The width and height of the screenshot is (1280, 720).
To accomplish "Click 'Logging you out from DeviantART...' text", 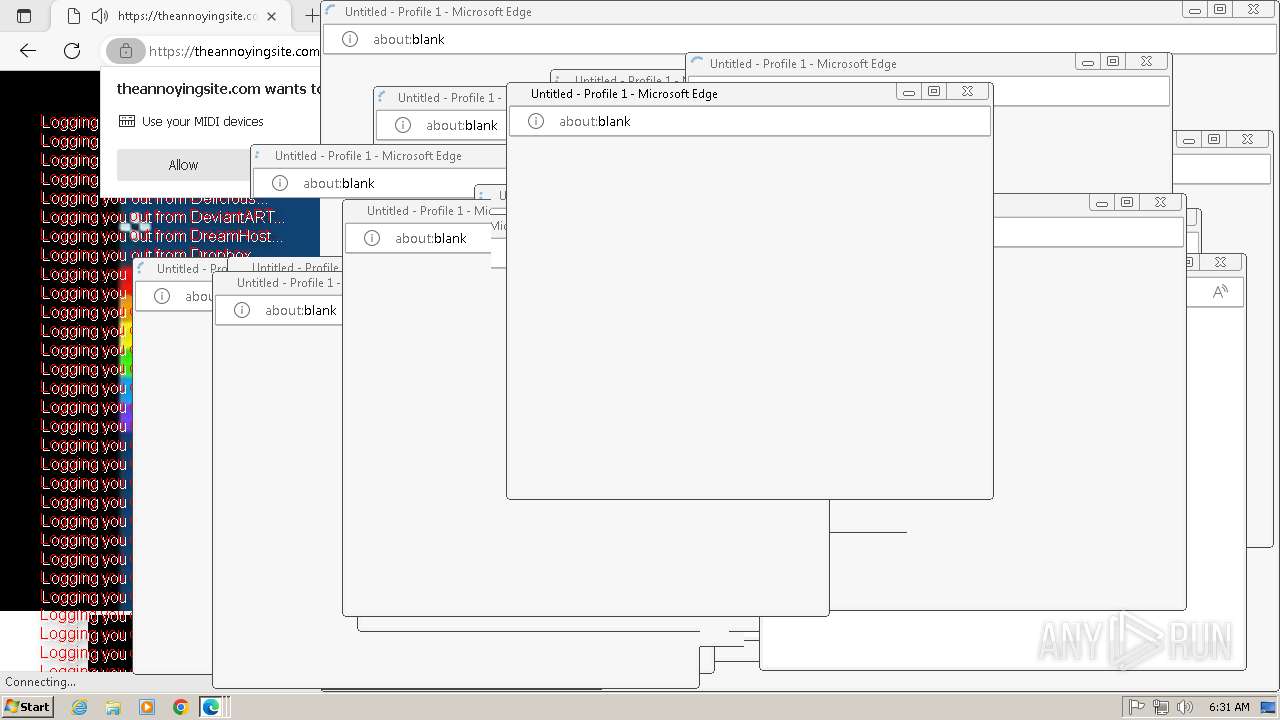I will coord(163,217).
